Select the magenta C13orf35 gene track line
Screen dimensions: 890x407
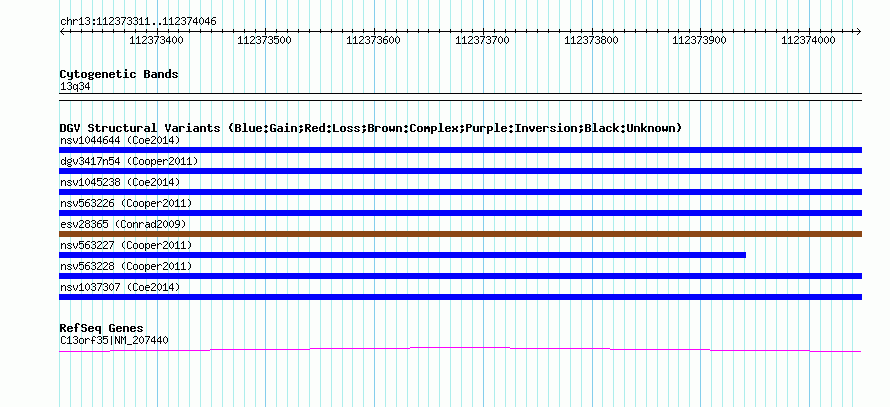[460, 349]
